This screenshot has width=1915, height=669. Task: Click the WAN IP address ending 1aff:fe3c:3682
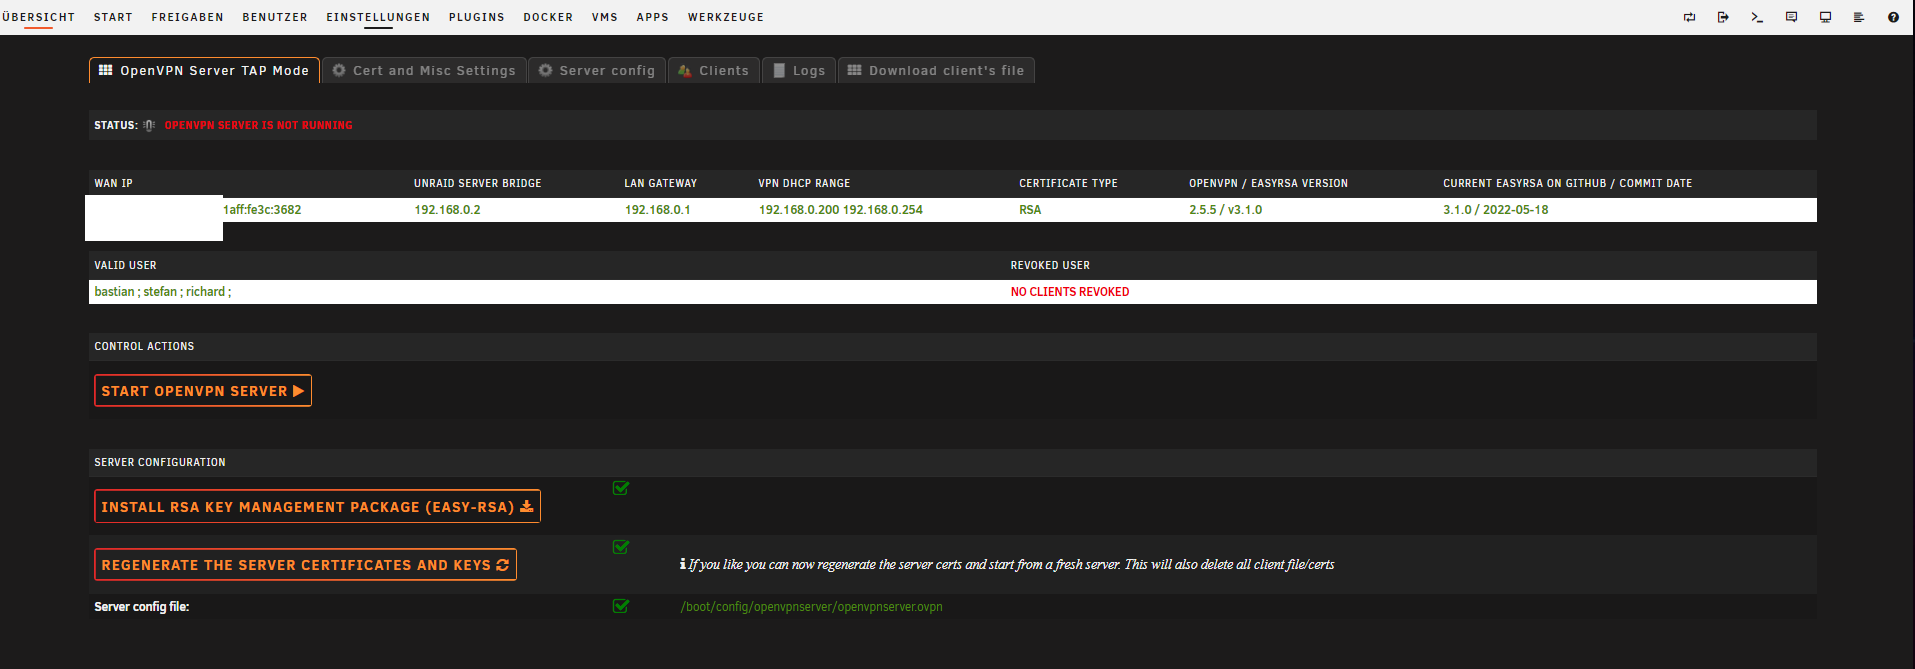click(262, 210)
